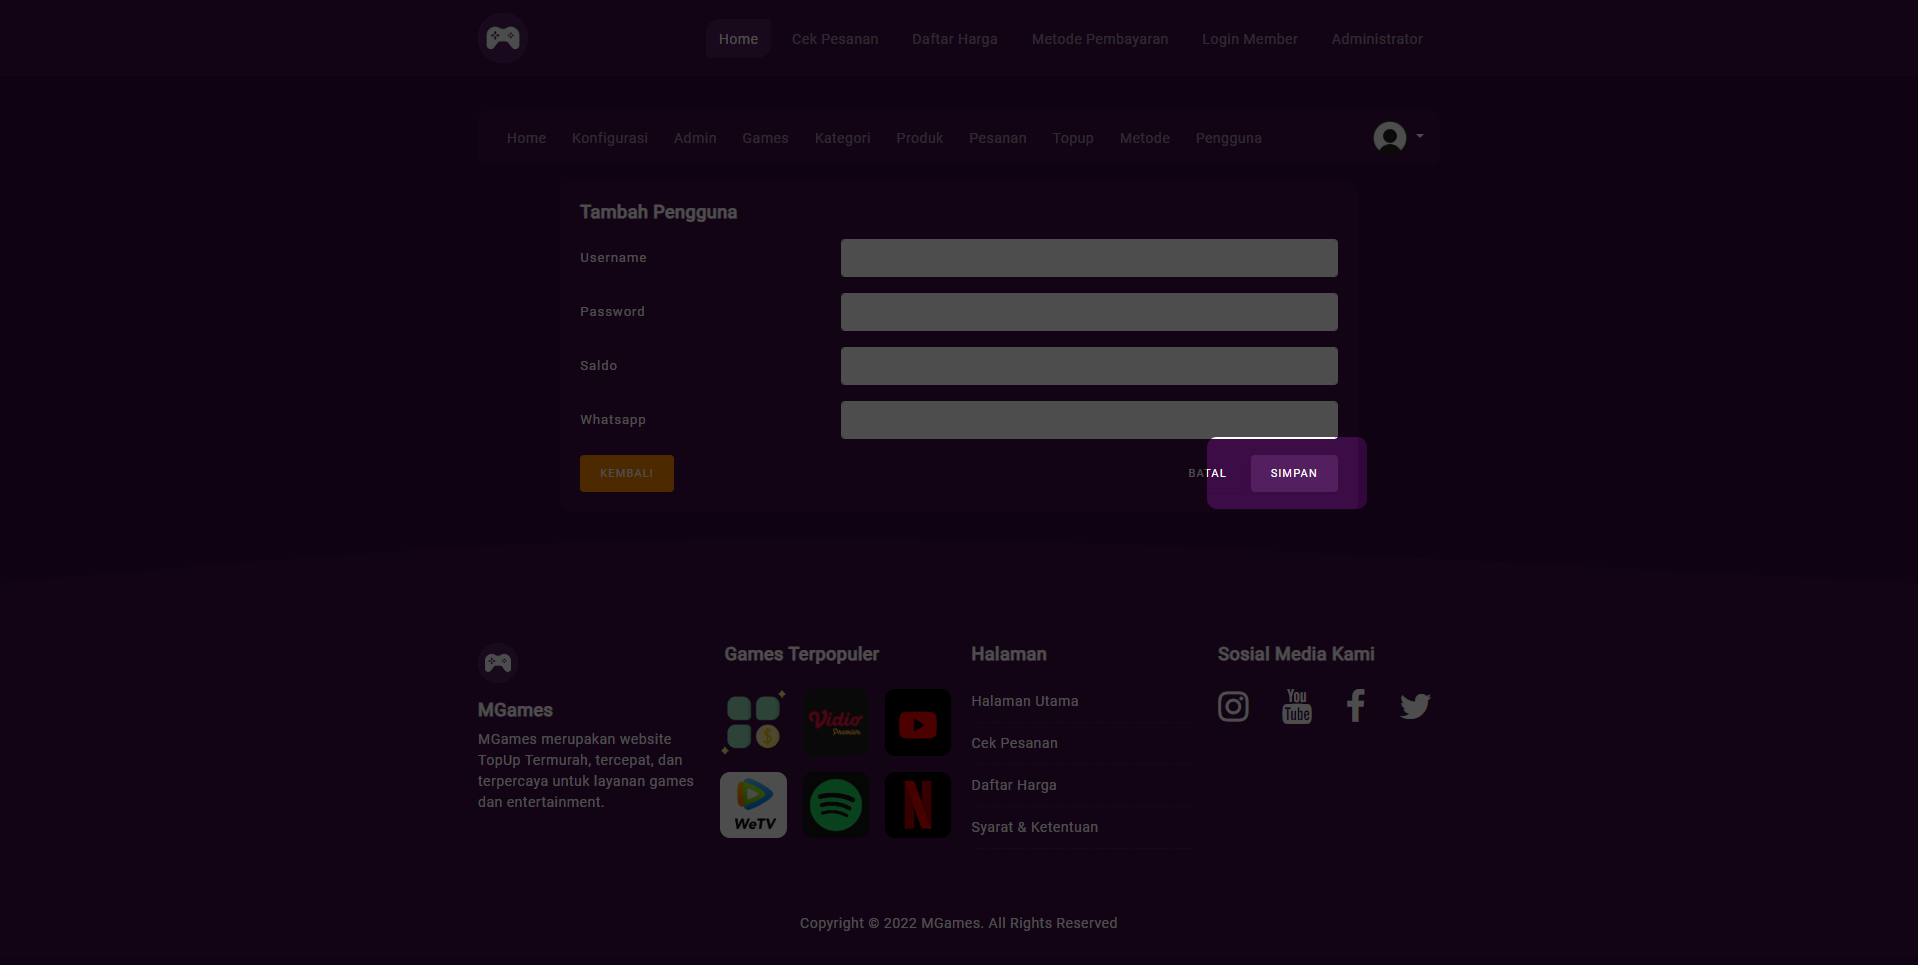Select Konfigurasi in admin menu

pyautogui.click(x=610, y=138)
